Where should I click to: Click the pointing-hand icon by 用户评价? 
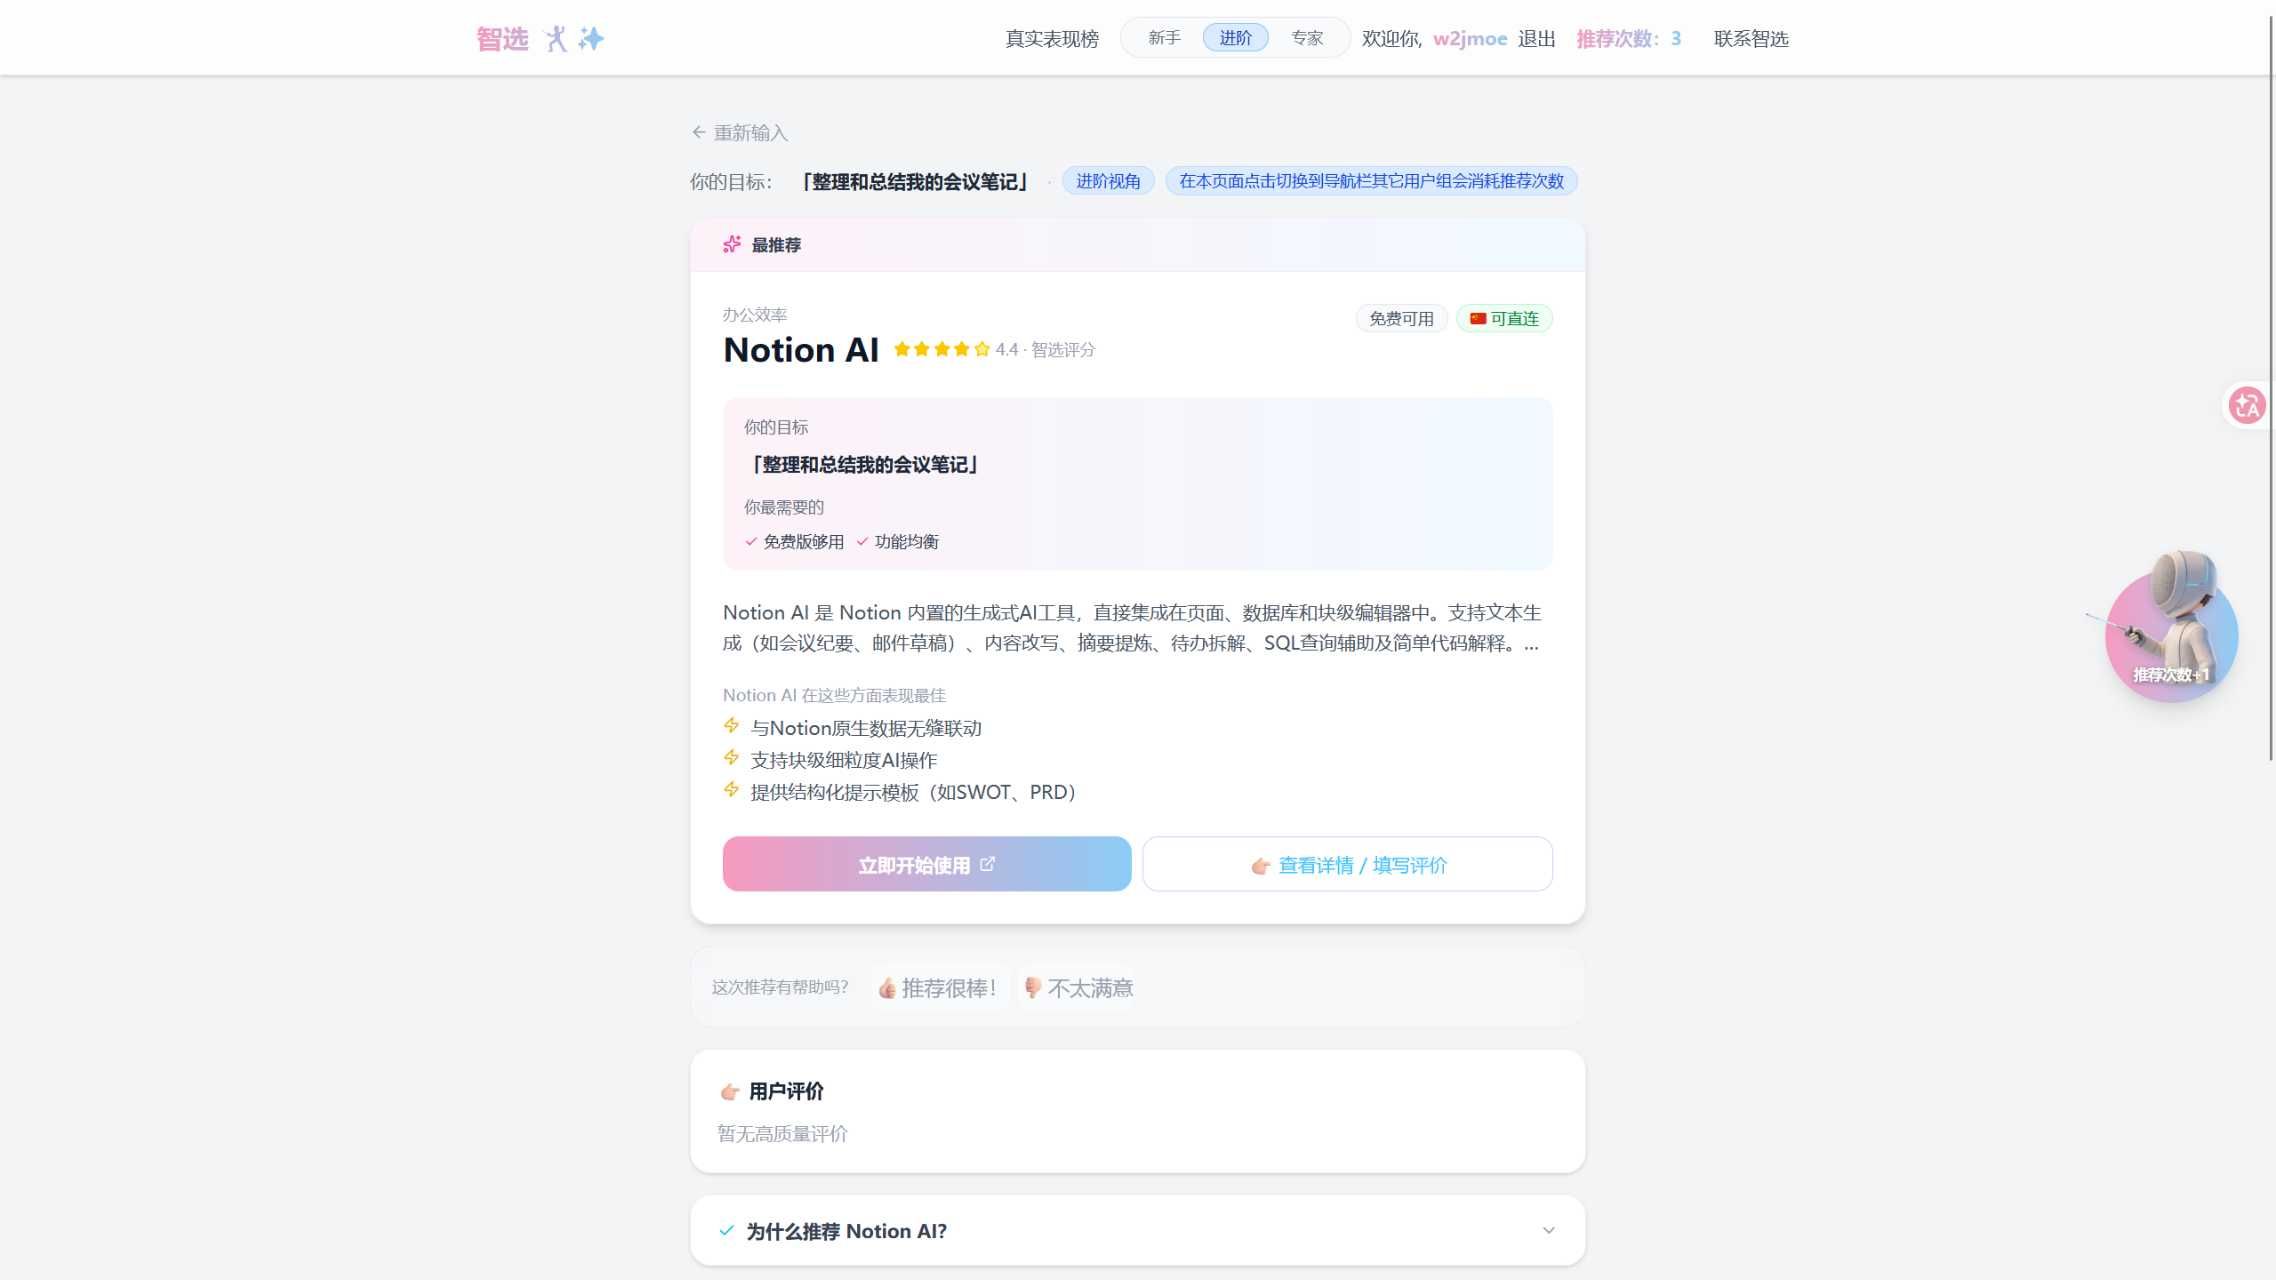click(x=730, y=1091)
